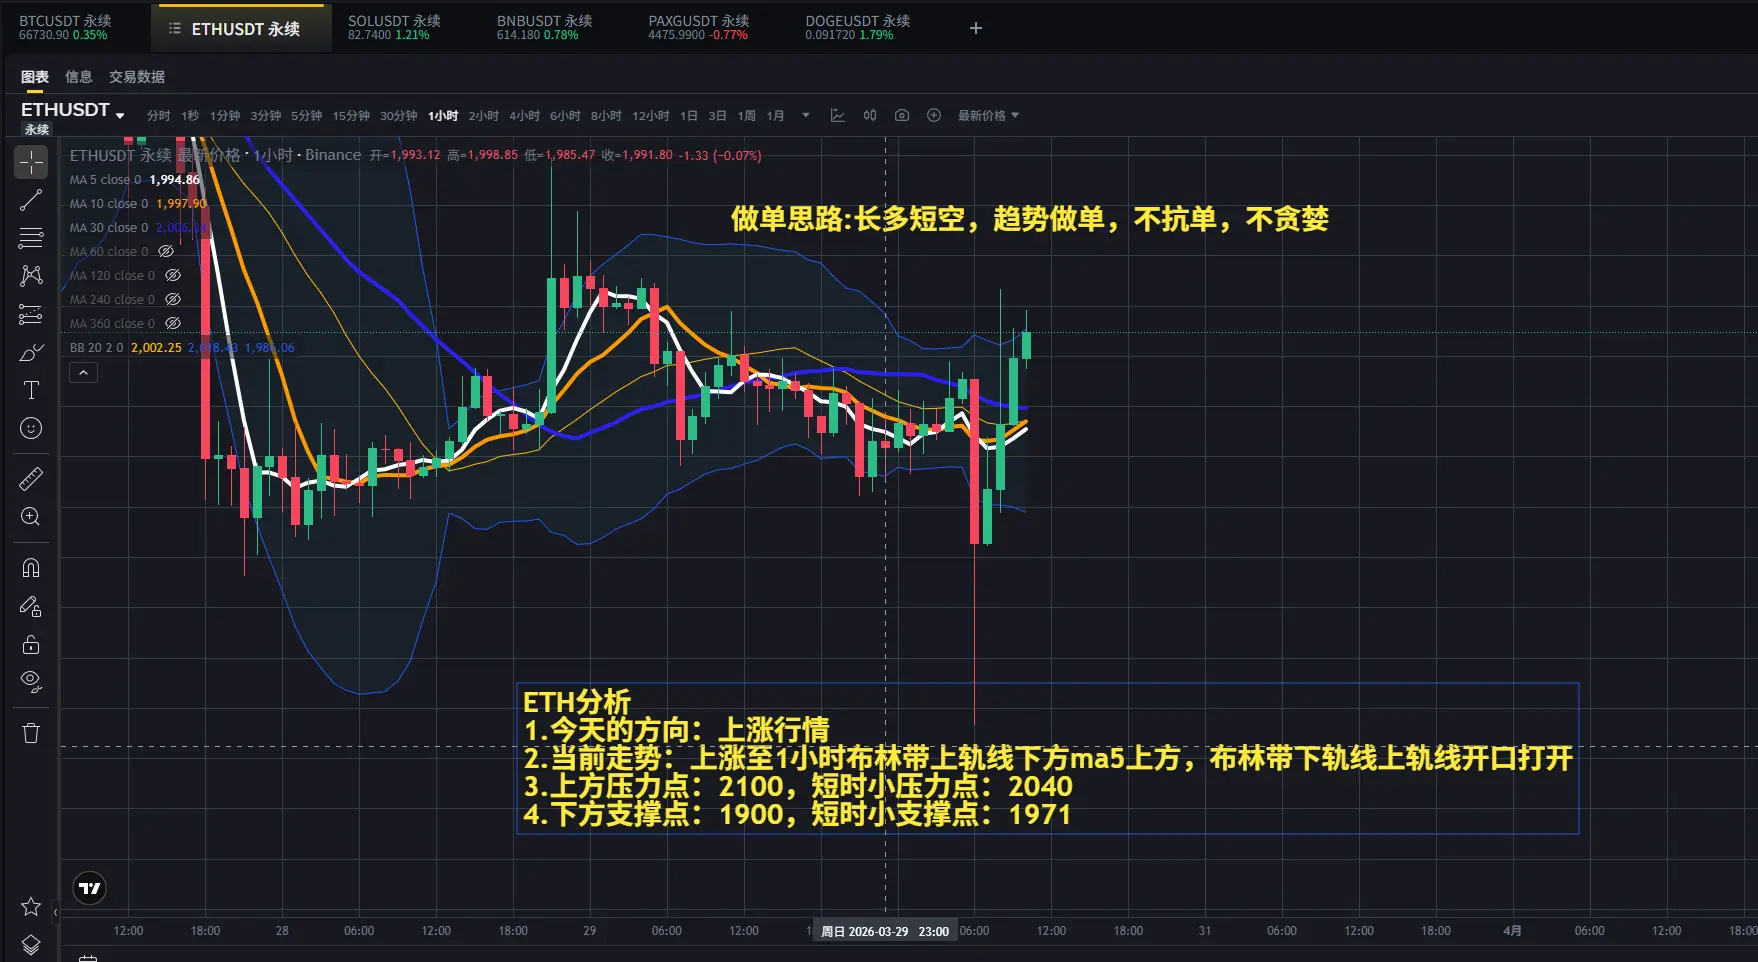Select the Text annotation tool

(x=31, y=390)
